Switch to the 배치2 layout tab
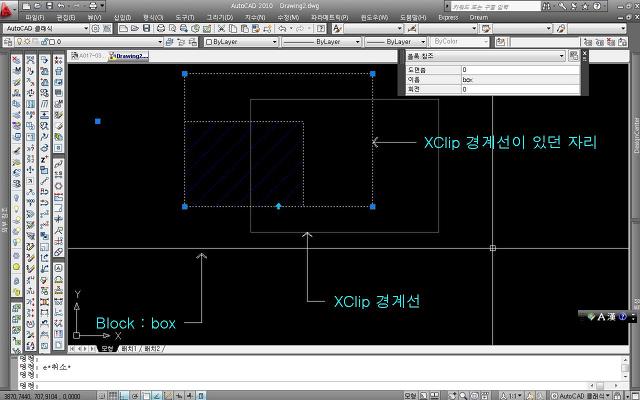This screenshot has width=640, height=400. click(152, 349)
